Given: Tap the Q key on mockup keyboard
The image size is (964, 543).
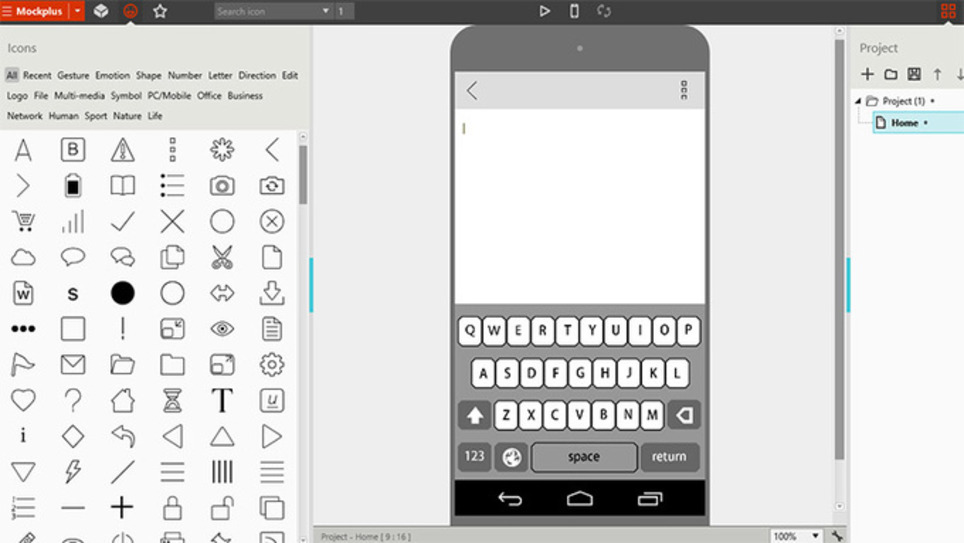Looking at the screenshot, I should [470, 331].
